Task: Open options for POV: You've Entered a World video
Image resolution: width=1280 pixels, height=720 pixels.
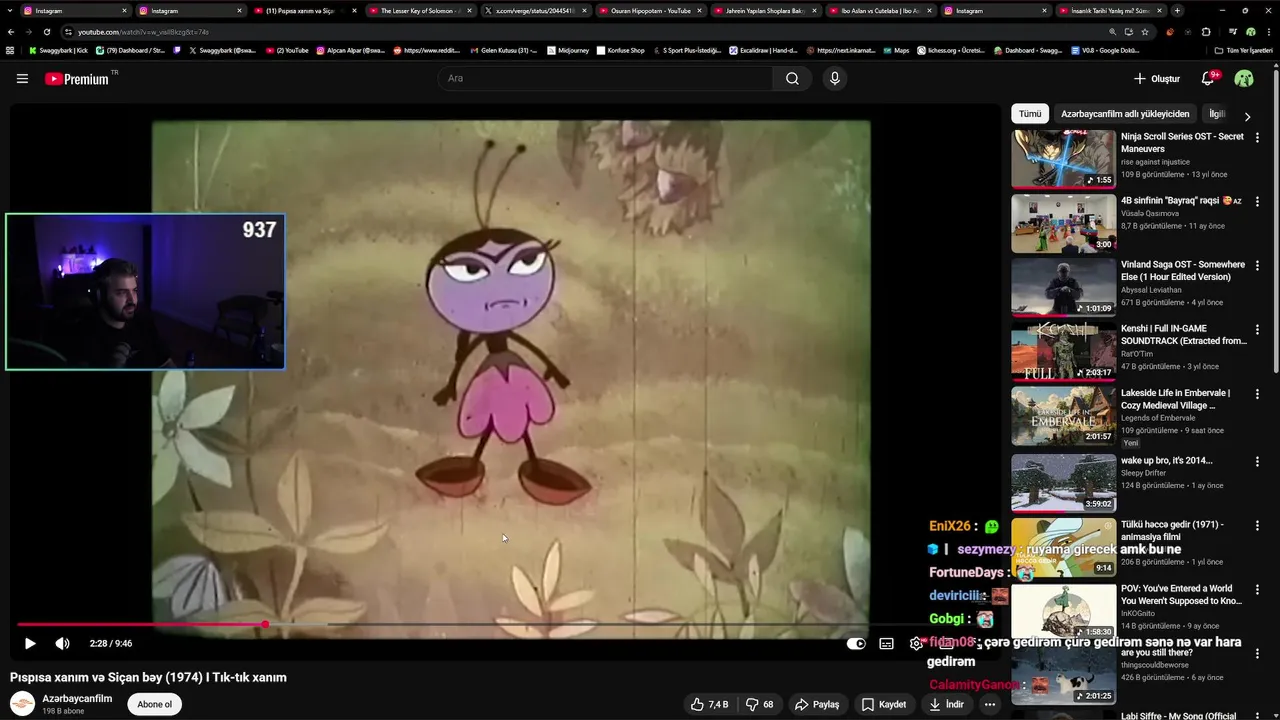Action: point(1258,589)
